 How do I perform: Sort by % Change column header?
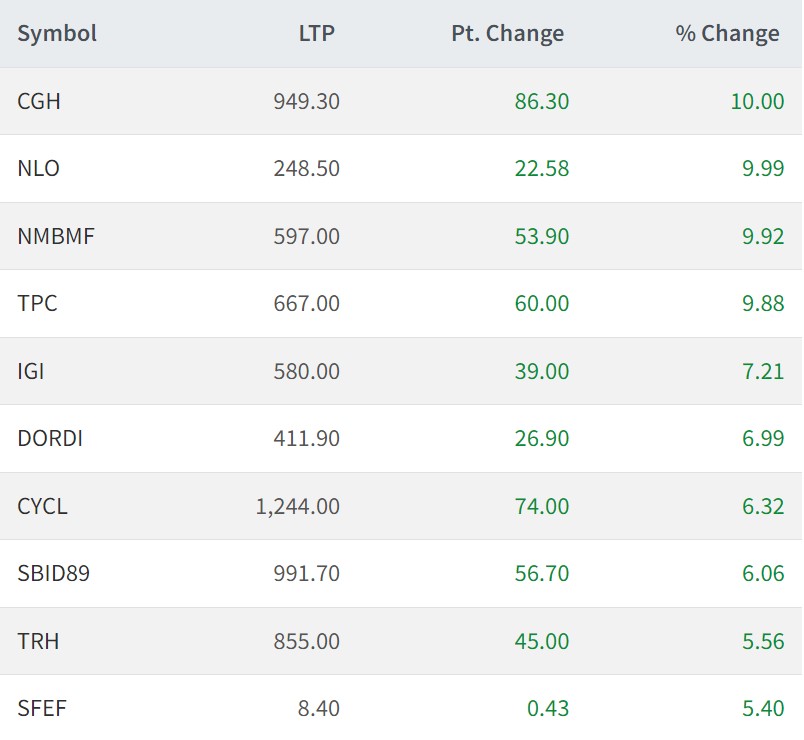[727, 33]
